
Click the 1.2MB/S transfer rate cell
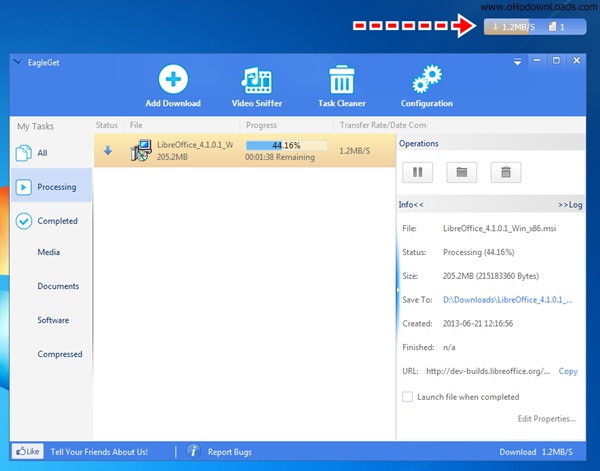pyautogui.click(x=355, y=151)
